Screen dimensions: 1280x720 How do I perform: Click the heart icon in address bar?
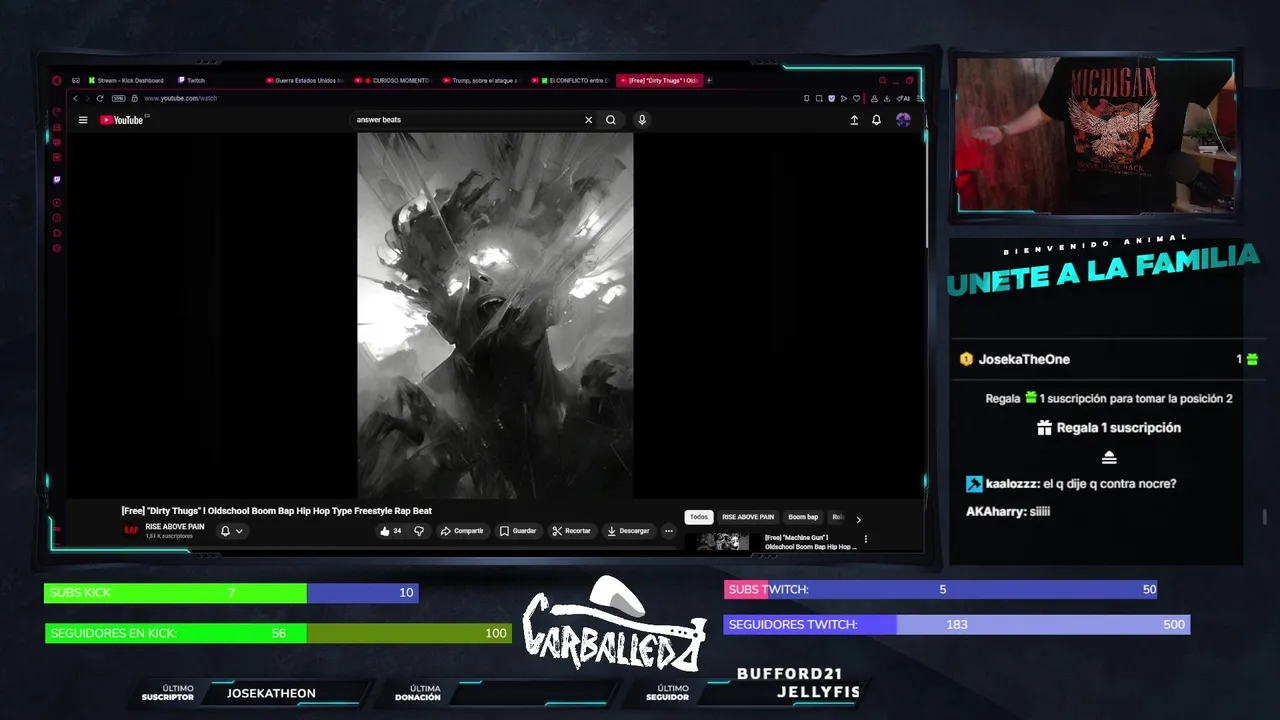click(856, 98)
